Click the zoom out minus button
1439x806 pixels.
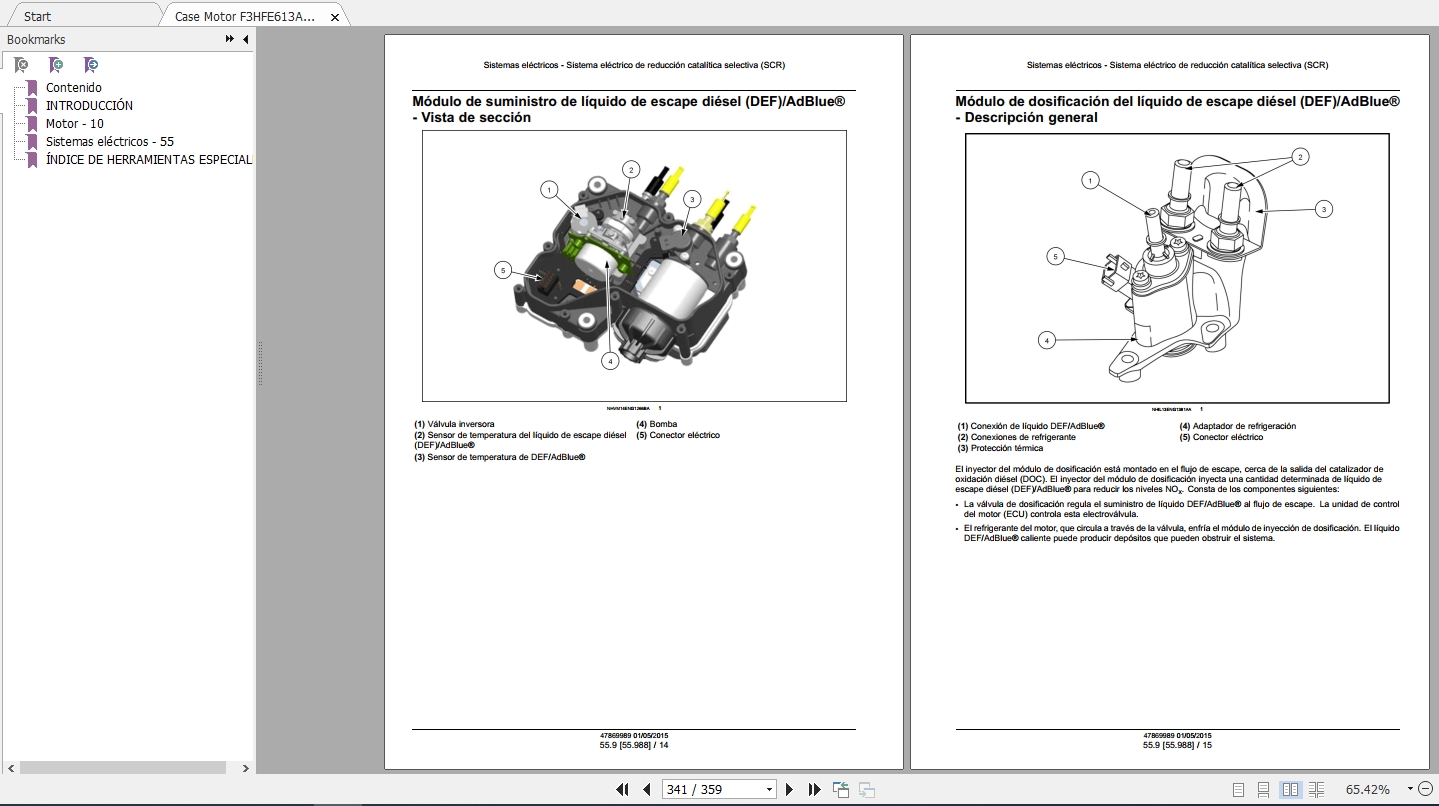tap(1424, 789)
